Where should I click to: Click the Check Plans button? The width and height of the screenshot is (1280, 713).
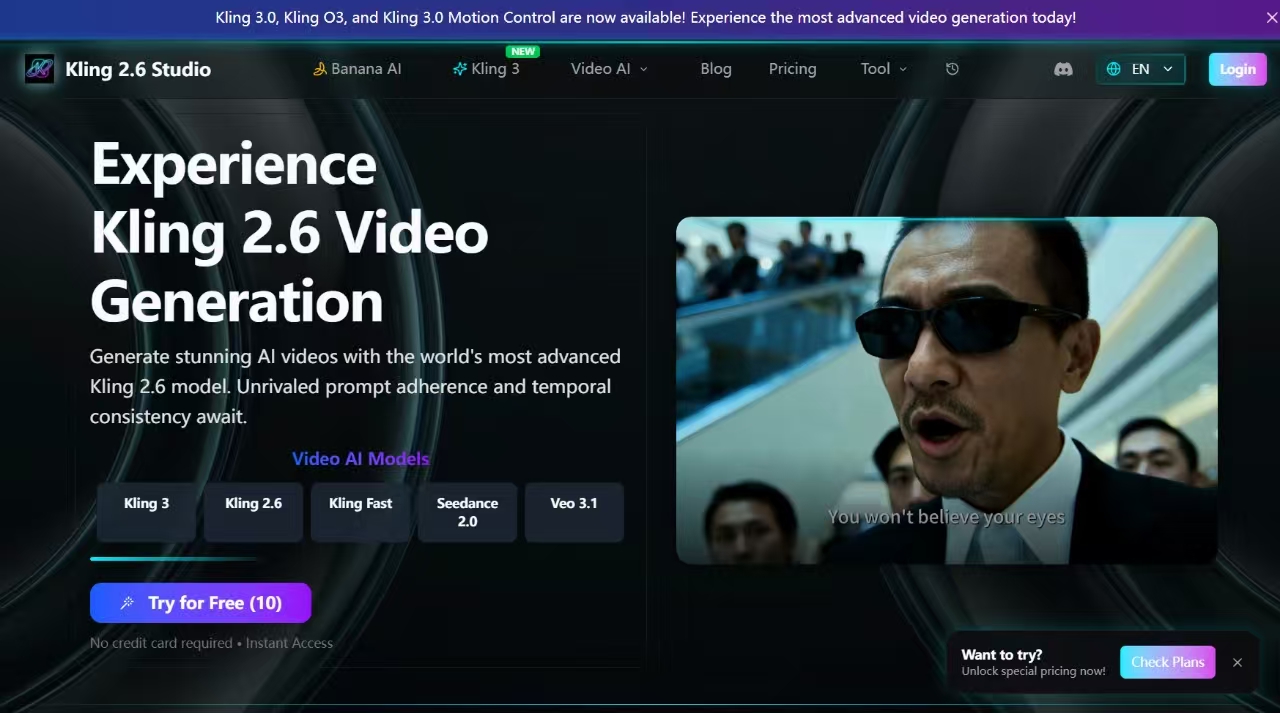click(x=1167, y=662)
